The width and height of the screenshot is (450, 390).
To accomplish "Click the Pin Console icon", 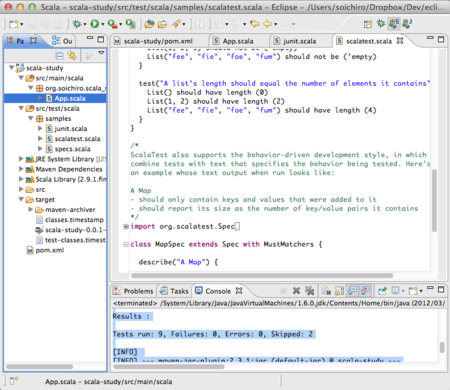I will [x=382, y=291].
